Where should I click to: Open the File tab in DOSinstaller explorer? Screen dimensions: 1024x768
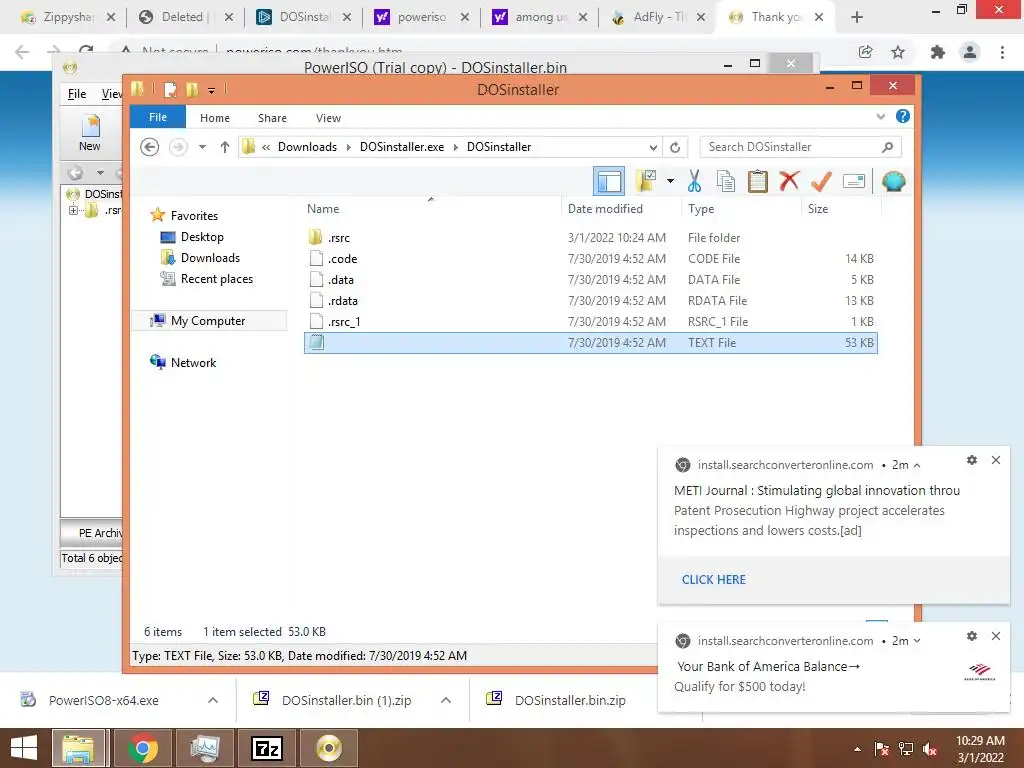158,117
